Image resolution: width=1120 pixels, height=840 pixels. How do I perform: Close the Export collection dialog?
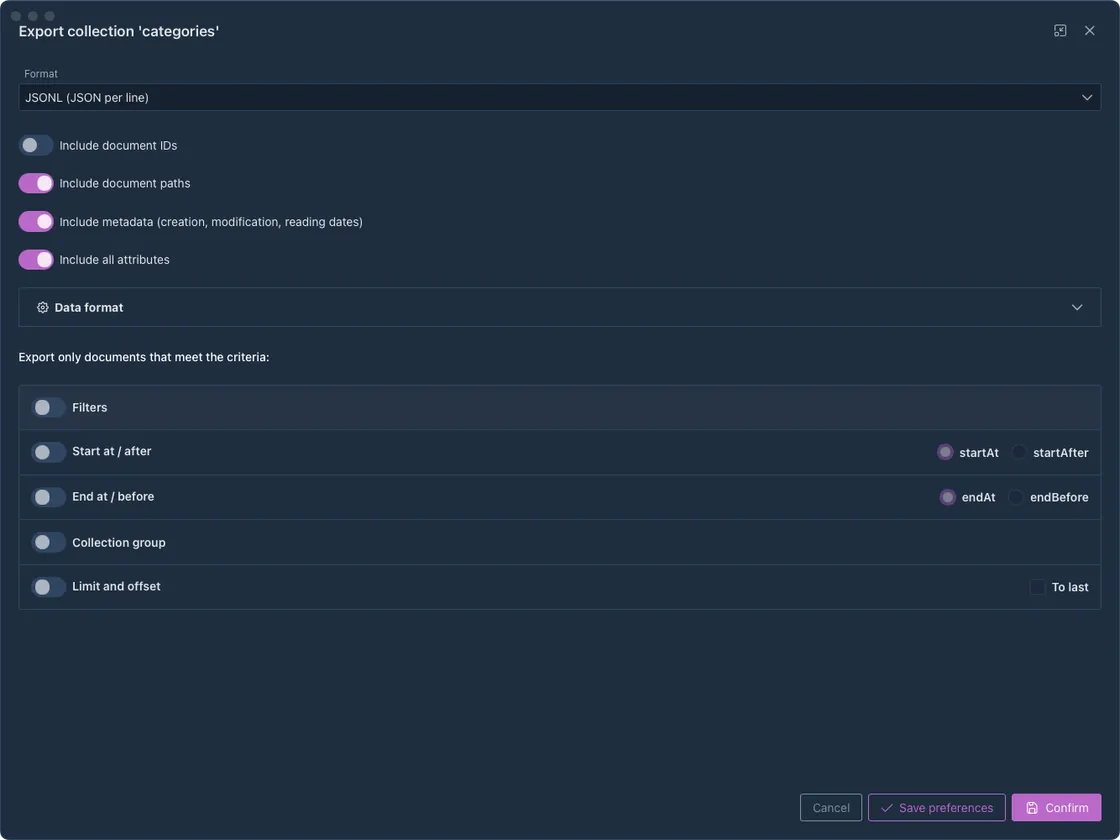pyautogui.click(x=1089, y=31)
